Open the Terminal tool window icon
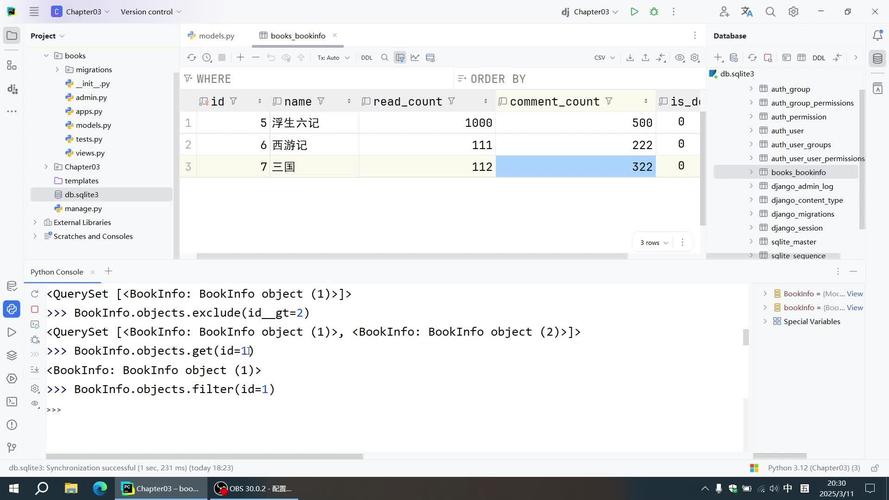This screenshot has height=500, width=889. pyautogui.click(x=11, y=401)
